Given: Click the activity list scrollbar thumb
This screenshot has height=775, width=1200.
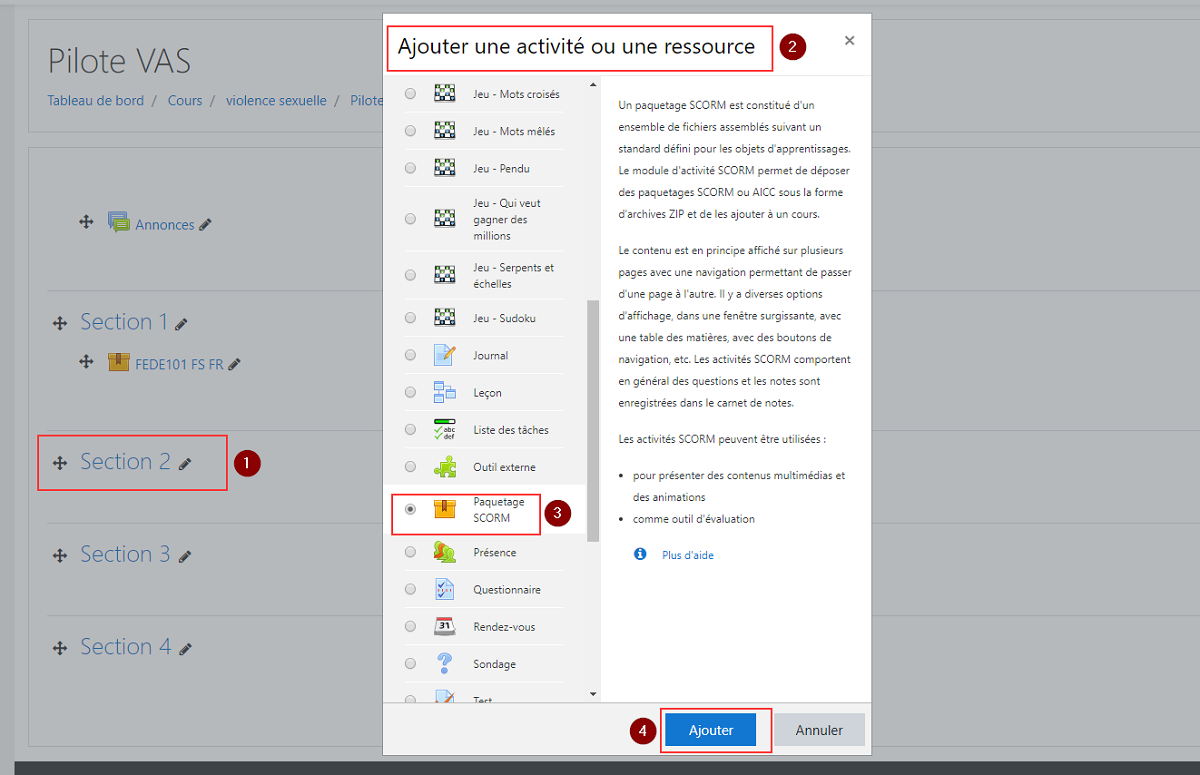Looking at the screenshot, I should pos(593,420).
